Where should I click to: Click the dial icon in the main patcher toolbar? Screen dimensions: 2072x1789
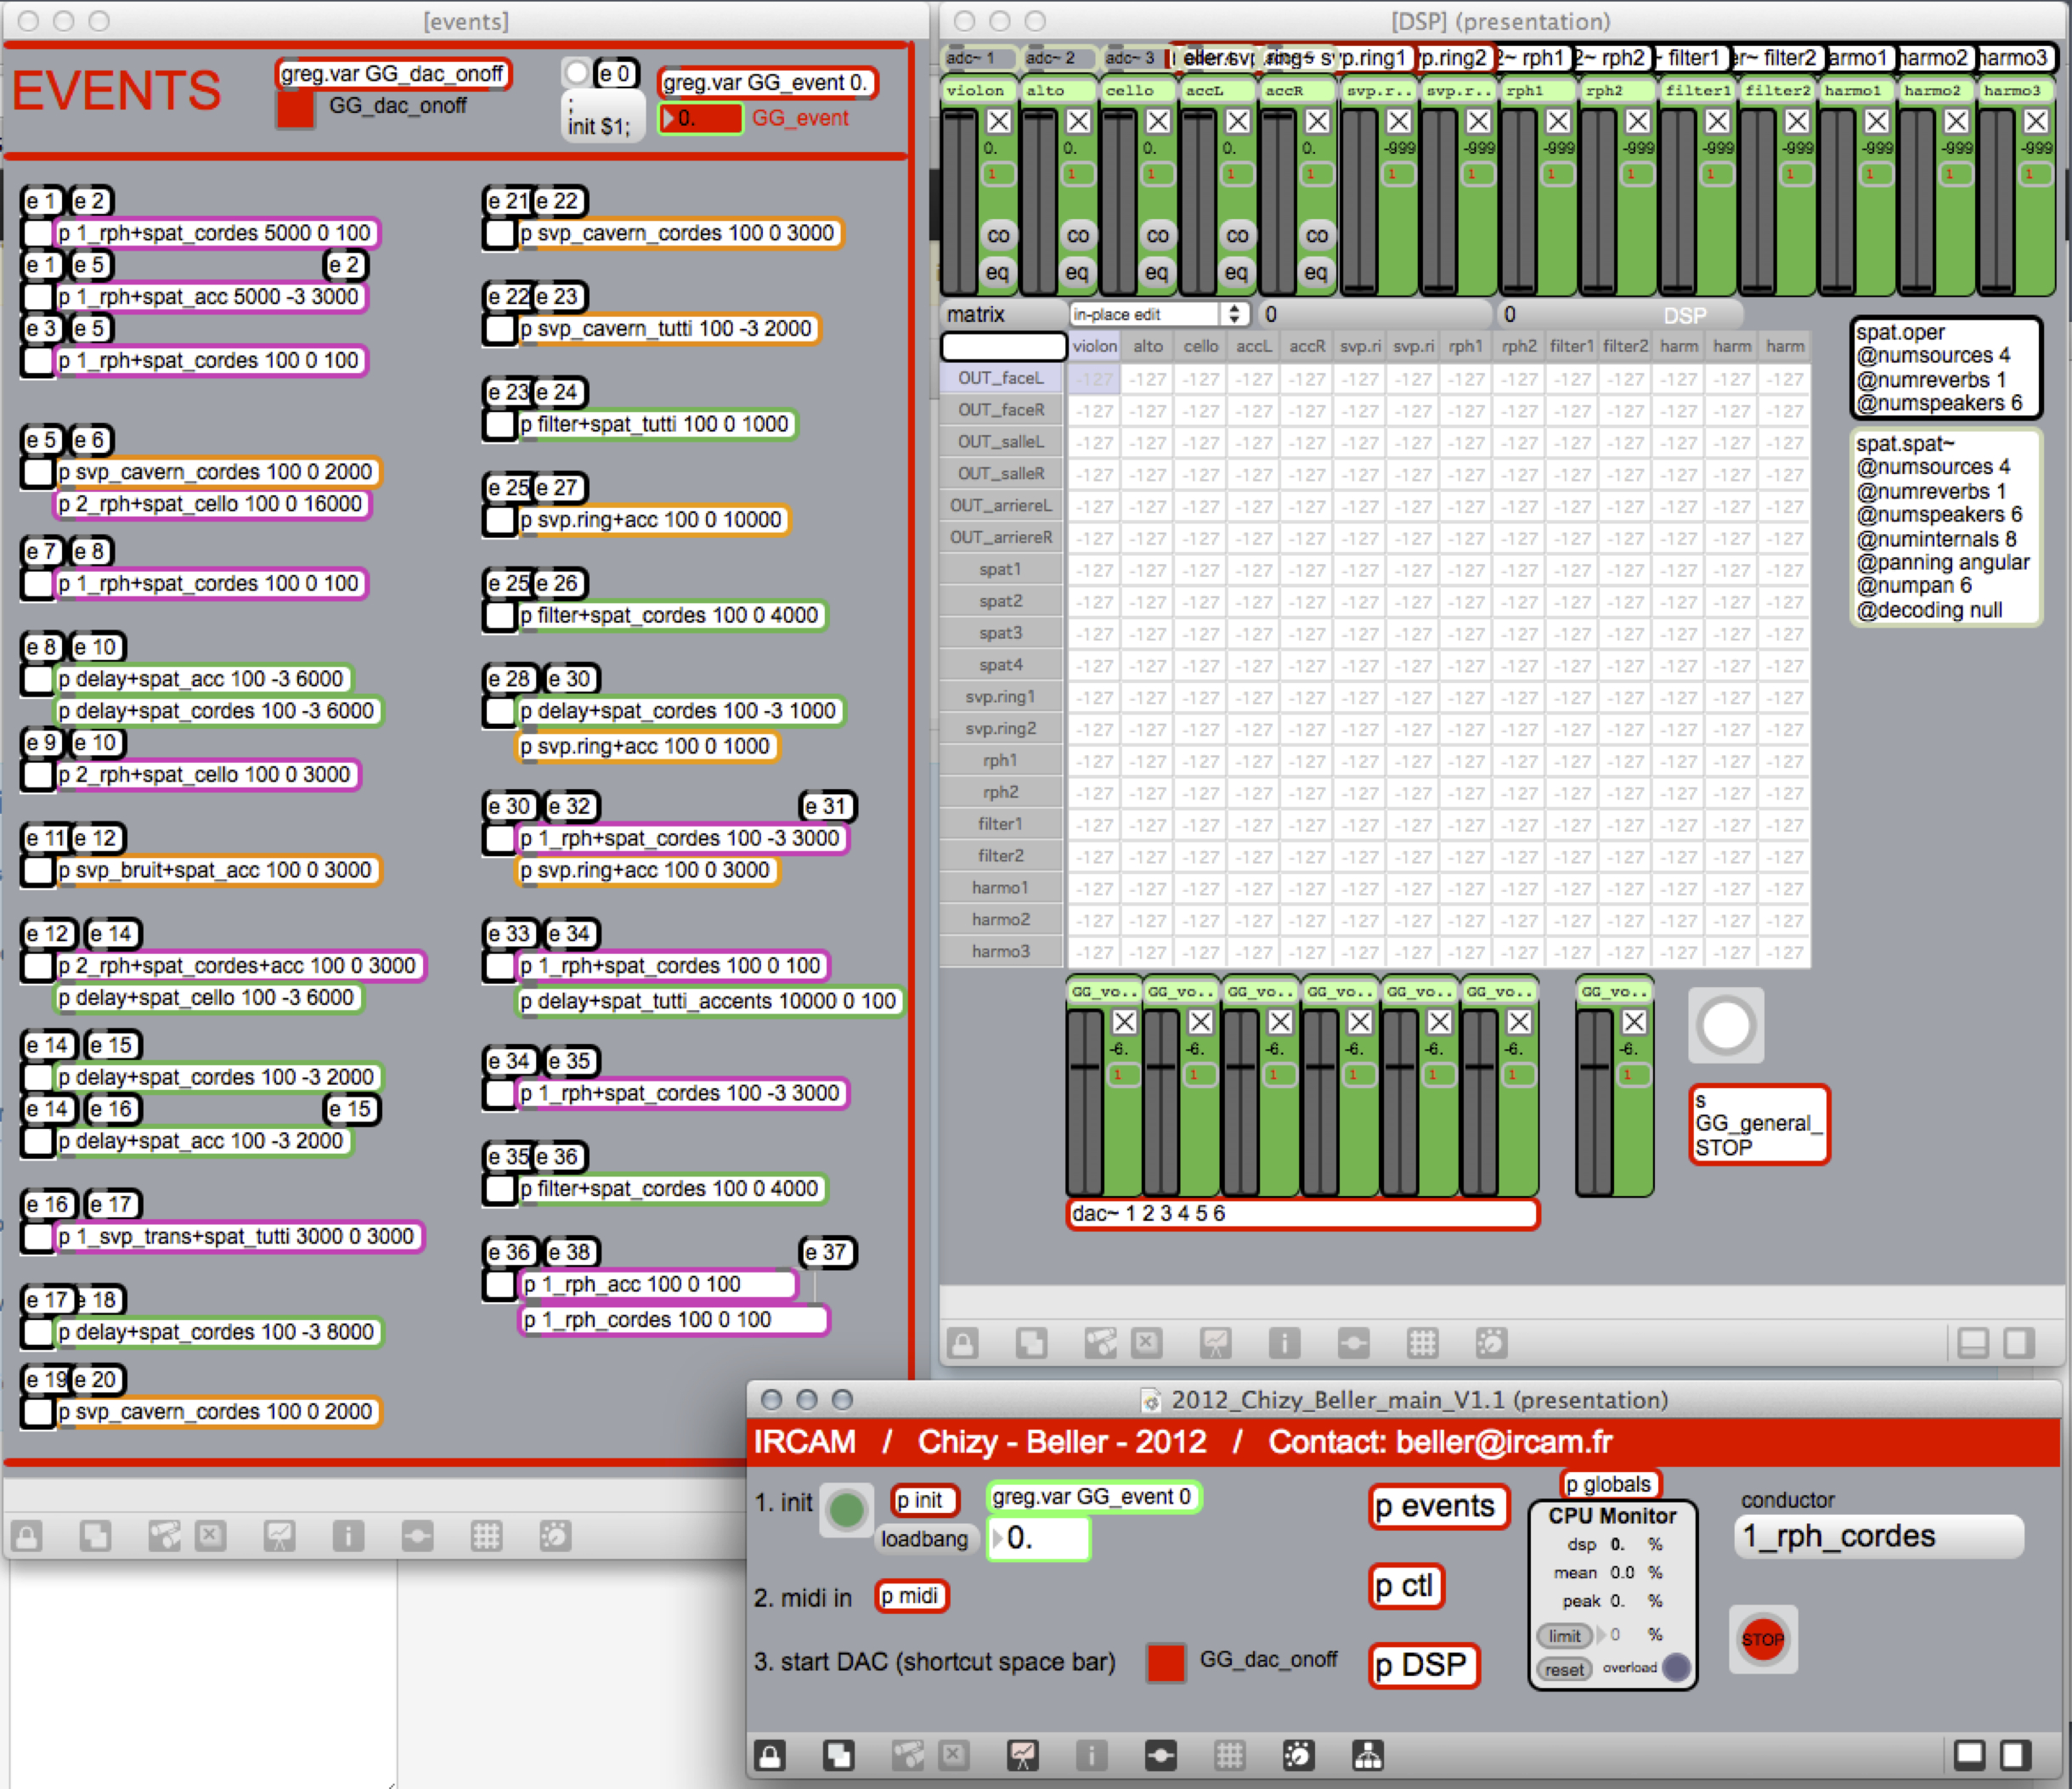pyautogui.click(x=1298, y=1755)
